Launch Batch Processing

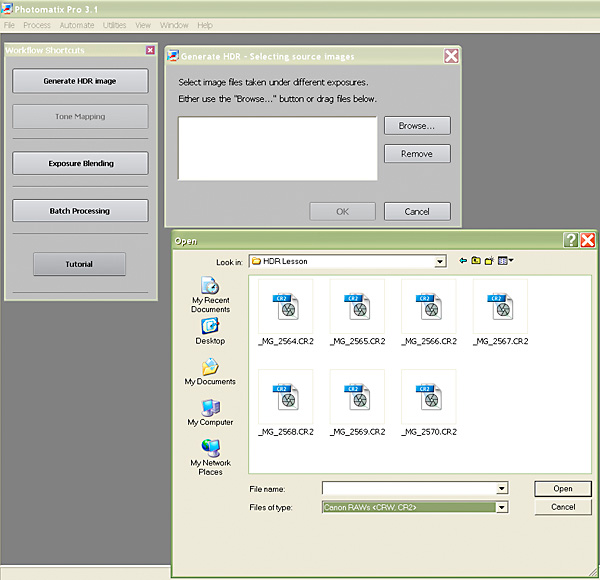(x=80, y=211)
